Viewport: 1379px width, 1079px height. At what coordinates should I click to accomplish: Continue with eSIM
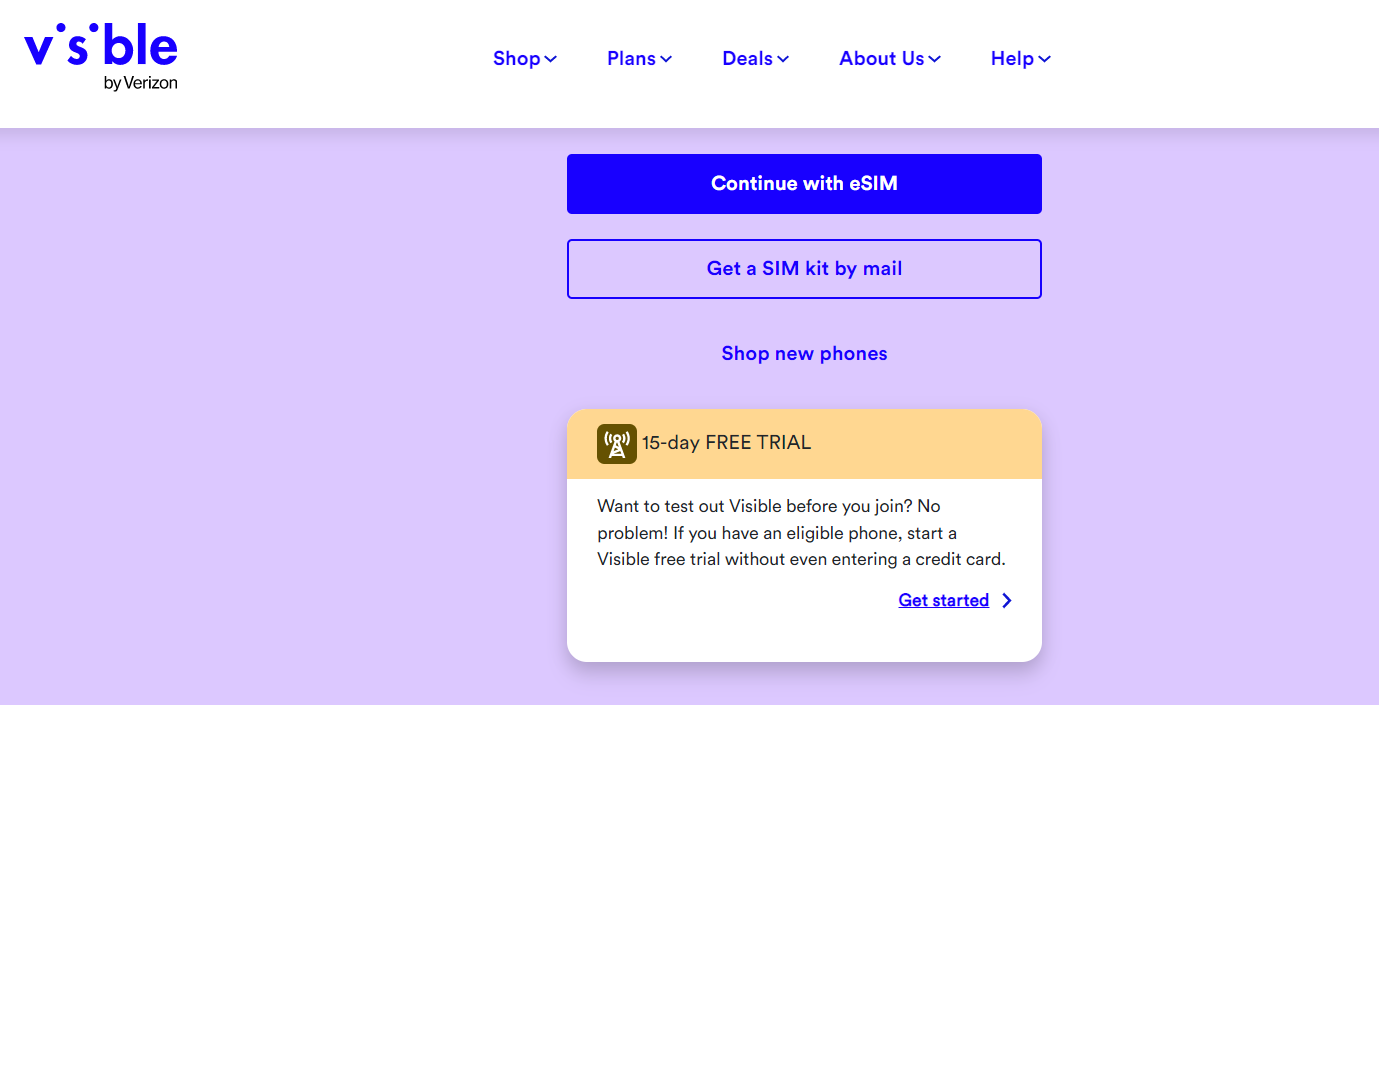pos(804,184)
